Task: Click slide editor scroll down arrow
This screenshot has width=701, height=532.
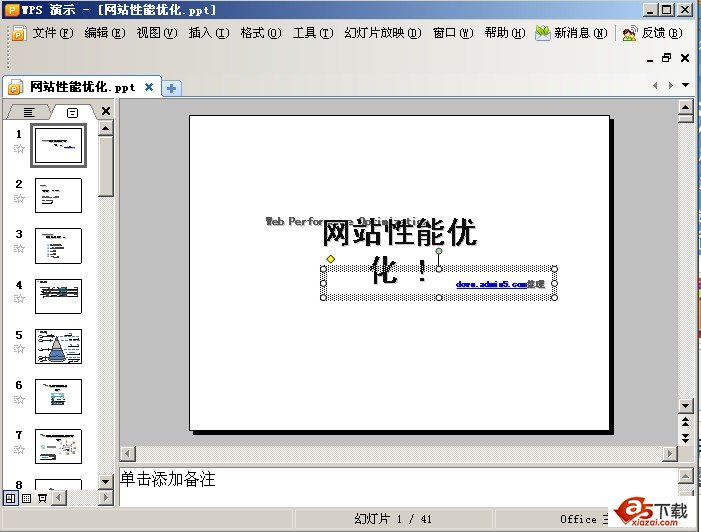Action: tap(686, 405)
